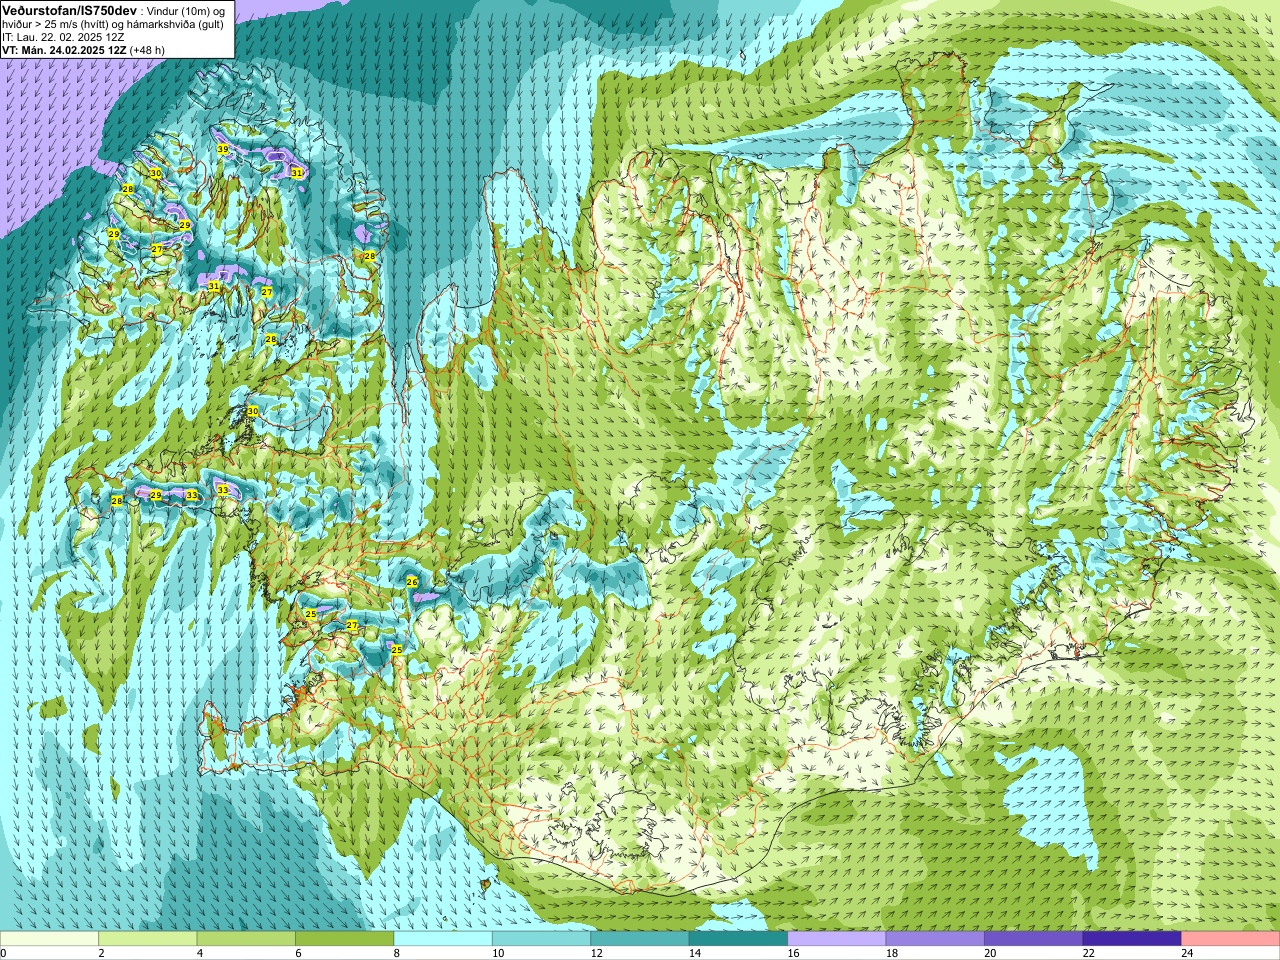The width and height of the screenshot is (1280, 960).
Task: Click the yellow gust label reading 39
Action: click(223, 149)
